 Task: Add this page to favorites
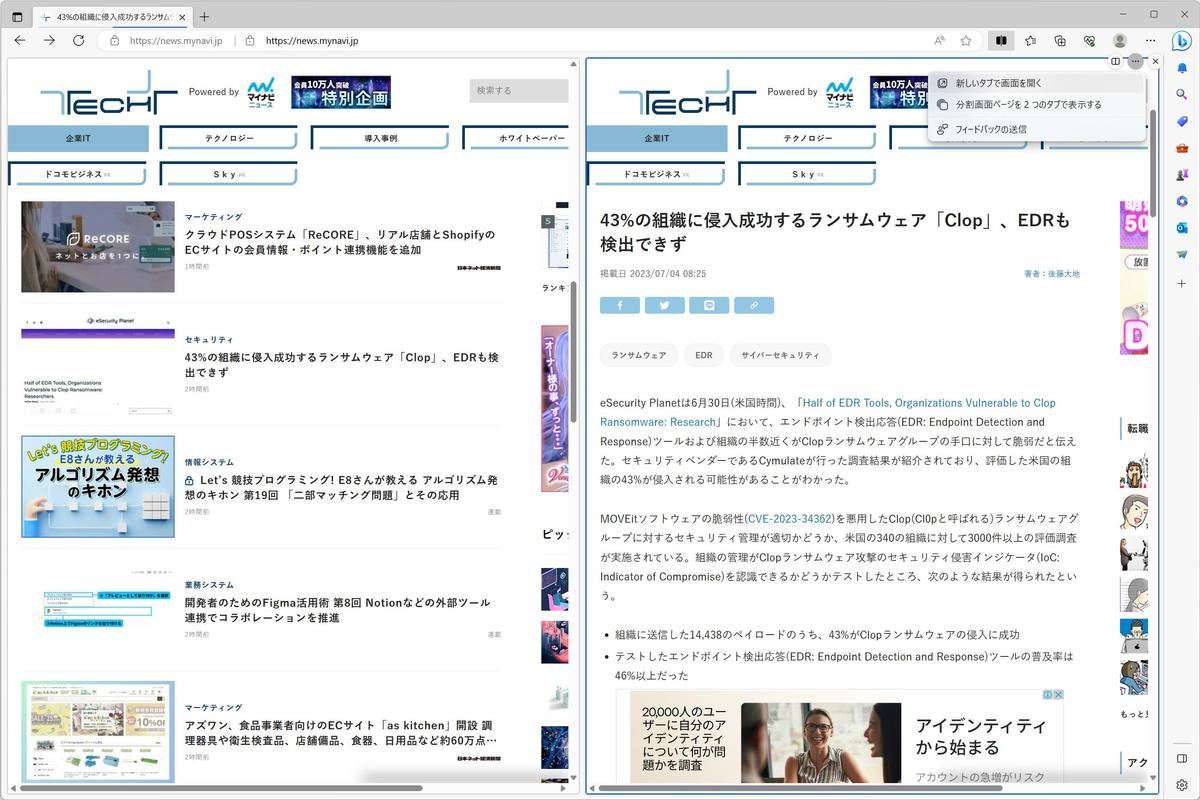click(x=966, y=40)
